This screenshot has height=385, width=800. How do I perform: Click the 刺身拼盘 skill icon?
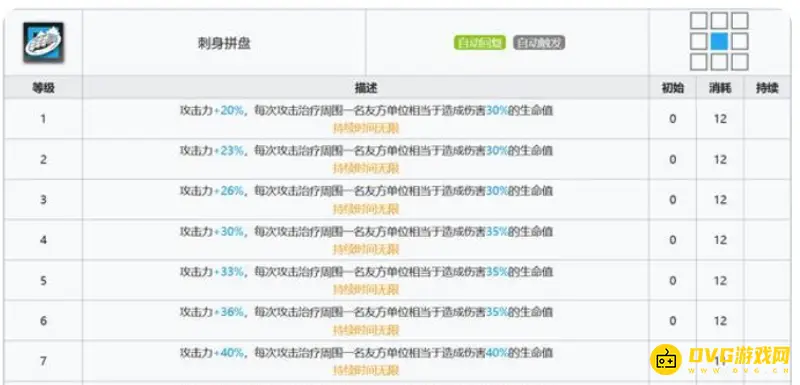point(43,42)
